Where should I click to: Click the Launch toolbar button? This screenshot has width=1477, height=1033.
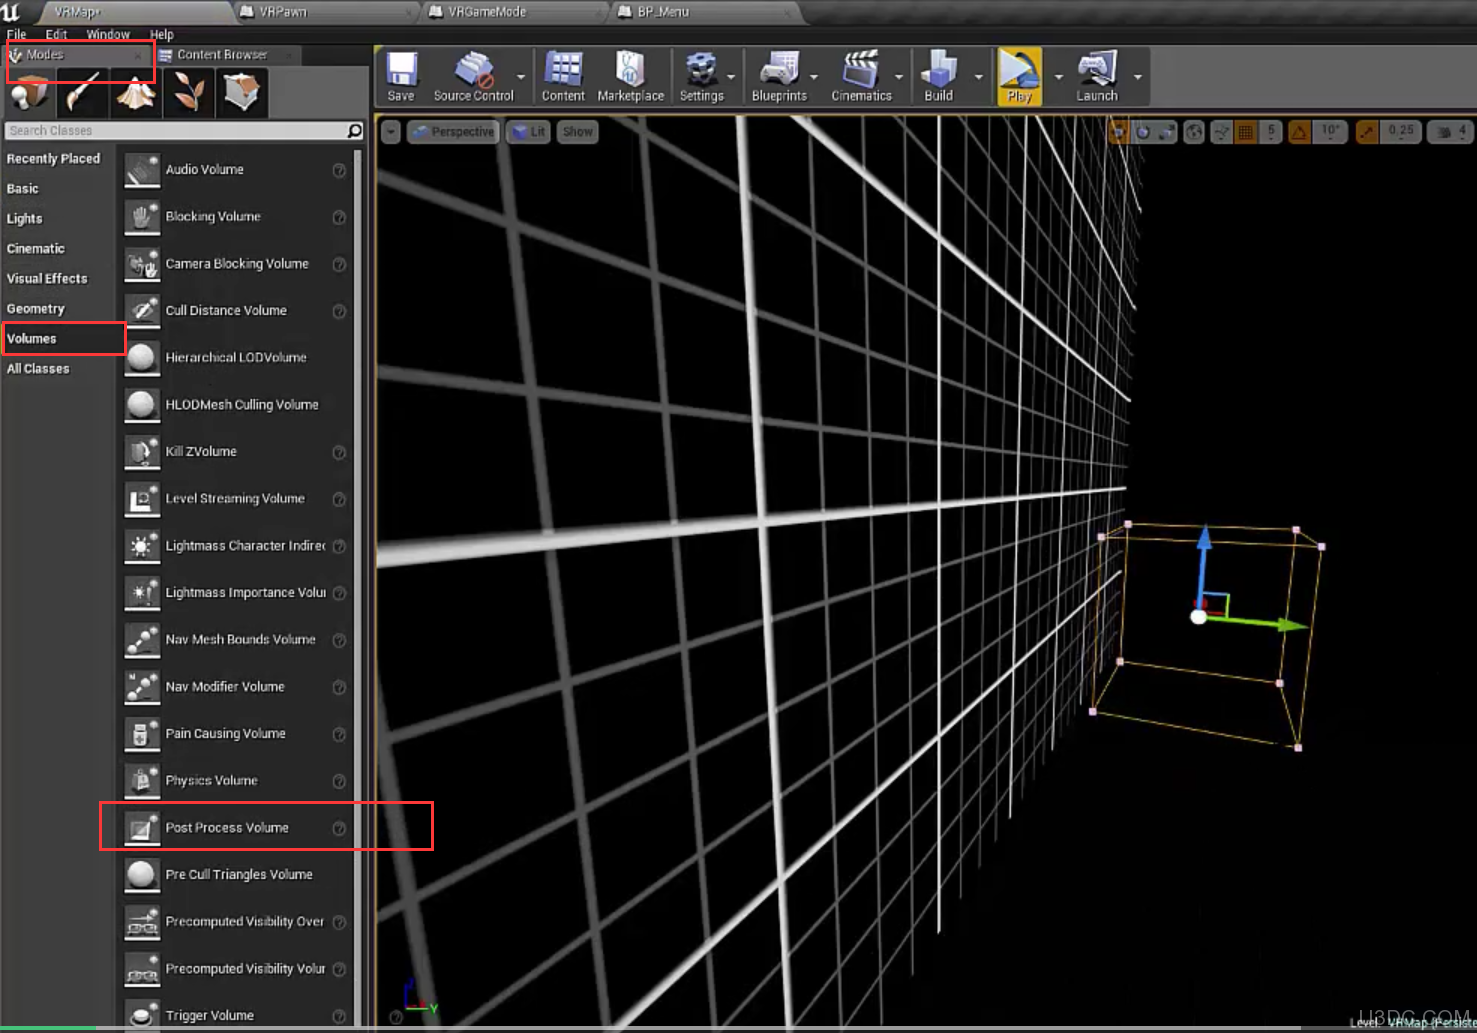coord(1097,77)
